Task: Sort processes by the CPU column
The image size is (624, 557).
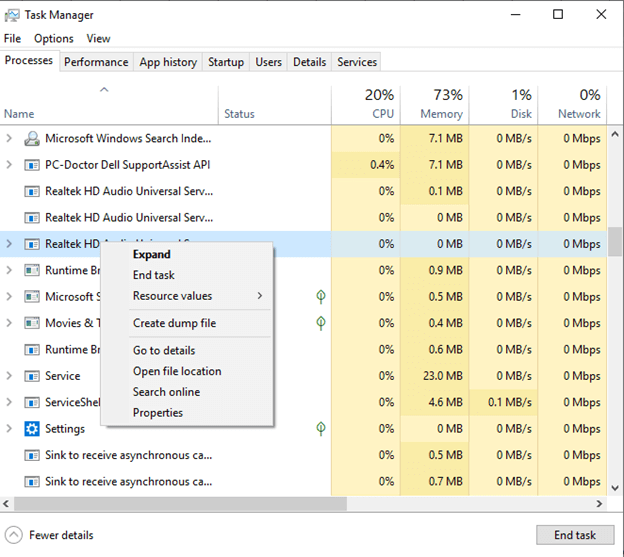Action: [366, 105]
